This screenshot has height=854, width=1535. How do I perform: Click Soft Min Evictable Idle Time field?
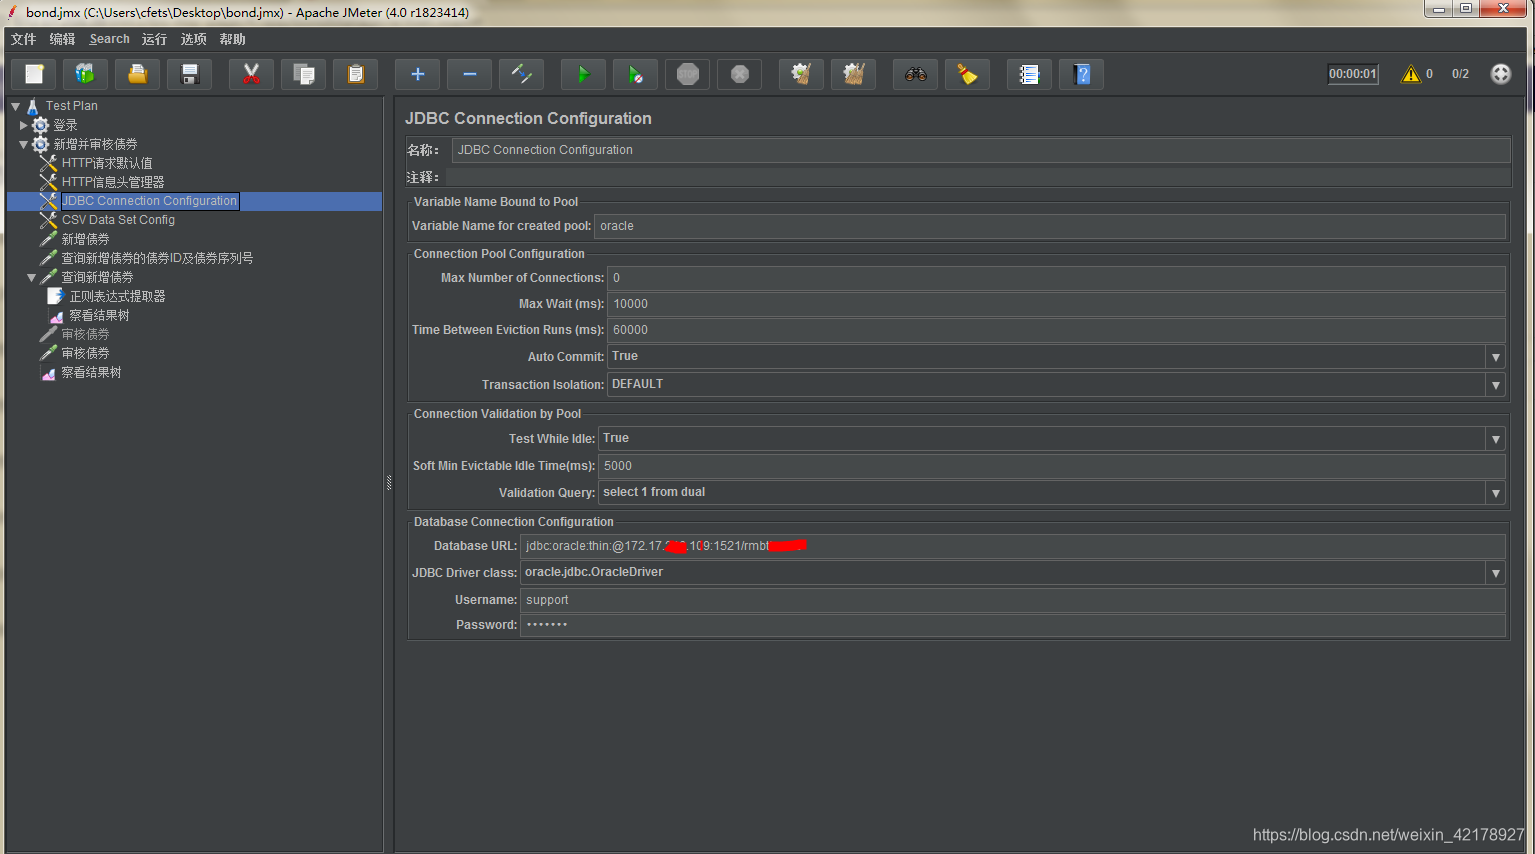1052,466
